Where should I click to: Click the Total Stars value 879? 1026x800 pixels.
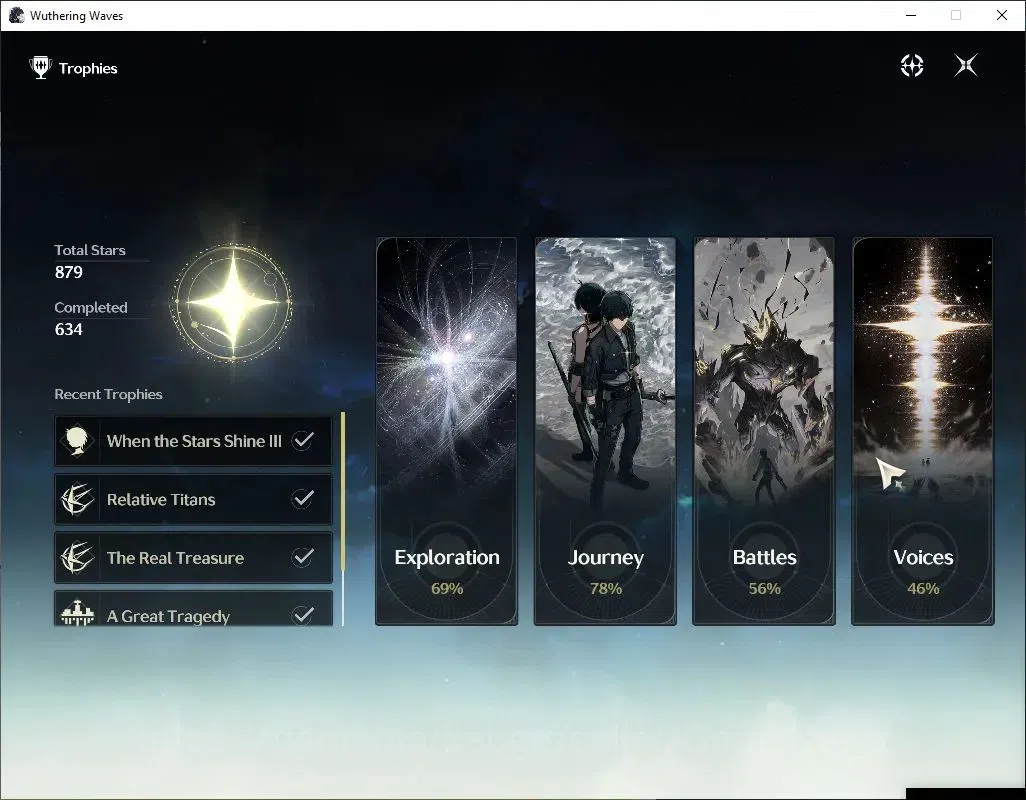click(69, 272)
